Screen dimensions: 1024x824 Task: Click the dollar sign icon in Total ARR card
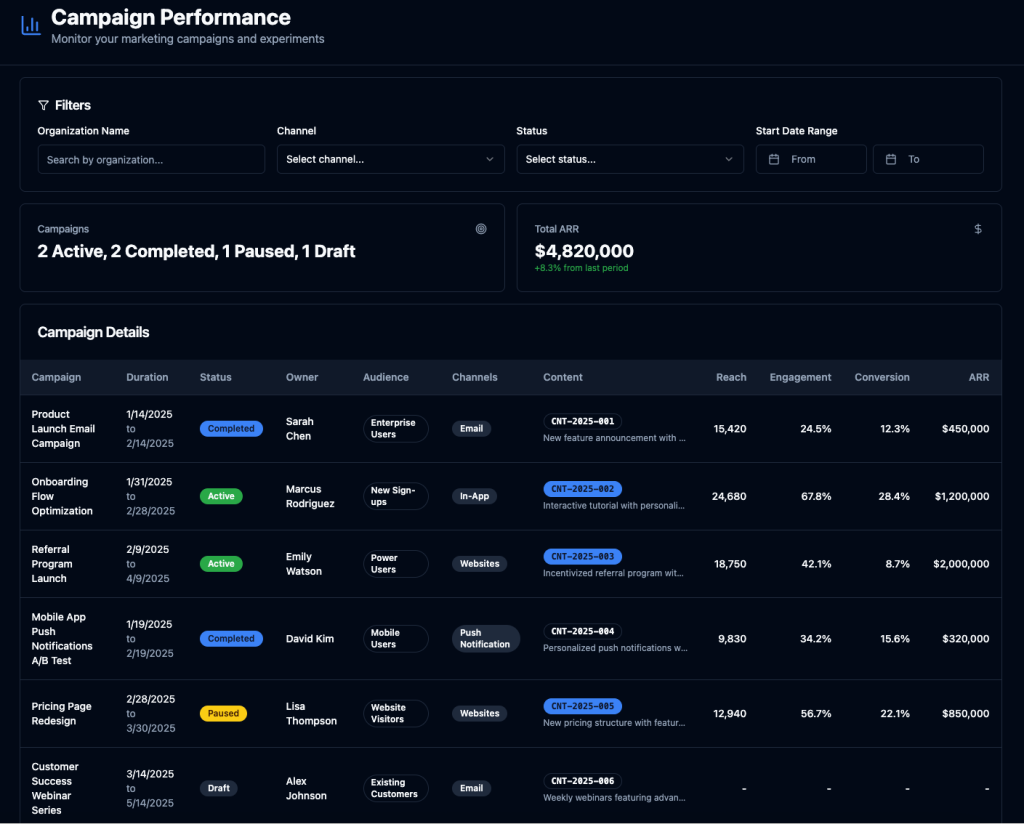point(978,229)
